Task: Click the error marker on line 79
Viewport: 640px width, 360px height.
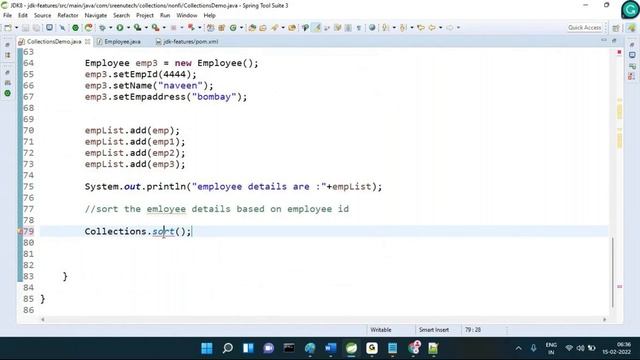Action: click(x=20, y=231)
